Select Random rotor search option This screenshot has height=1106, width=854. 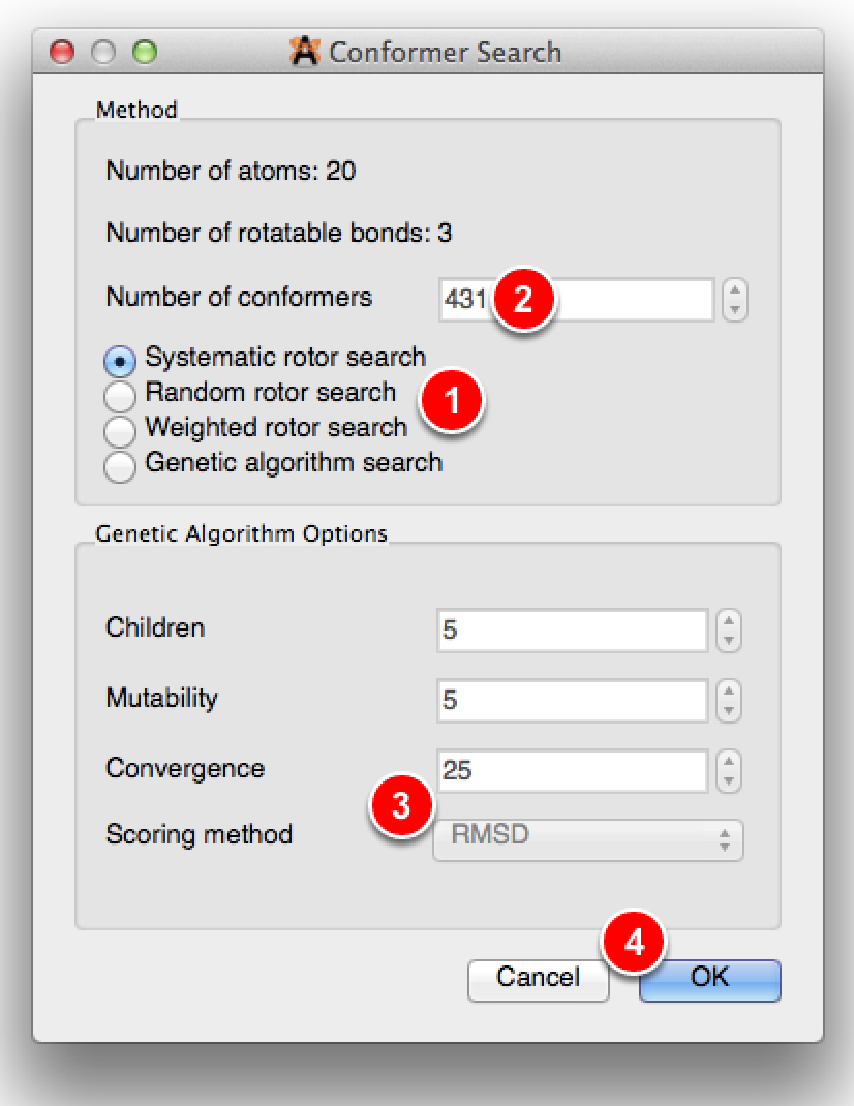coord(120,396)
